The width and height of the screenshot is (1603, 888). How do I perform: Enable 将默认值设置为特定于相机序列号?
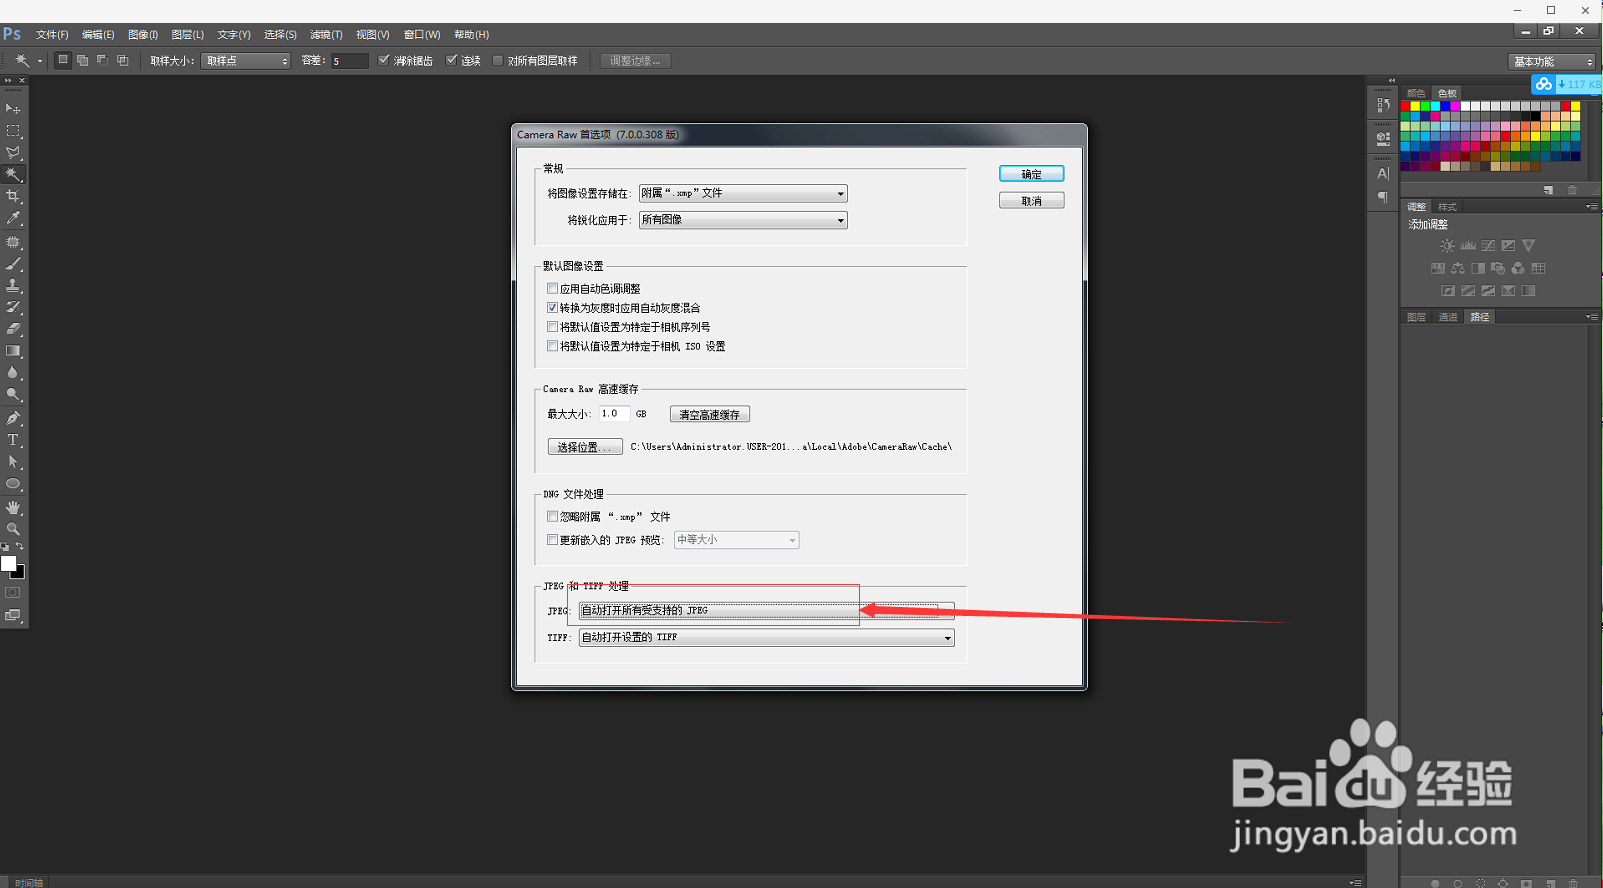pos(552,326)
